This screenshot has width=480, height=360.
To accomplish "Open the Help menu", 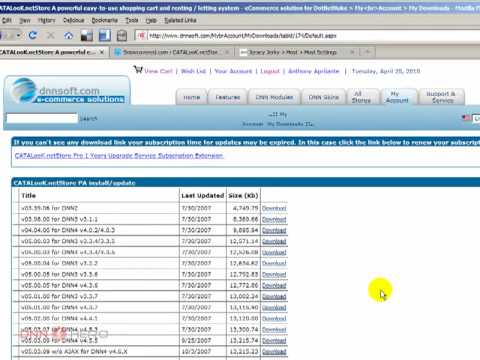I will click(151, 20).
